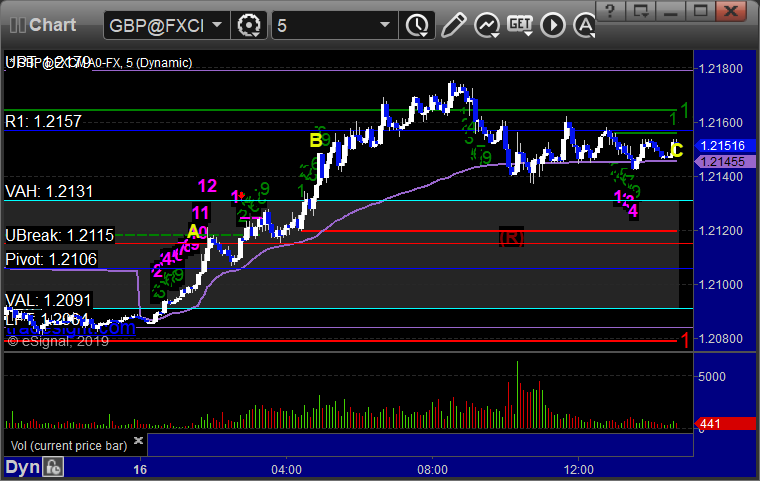Click the VAH: 1.2131 level label
Screen dimensions: 760x481
point(49,192)
